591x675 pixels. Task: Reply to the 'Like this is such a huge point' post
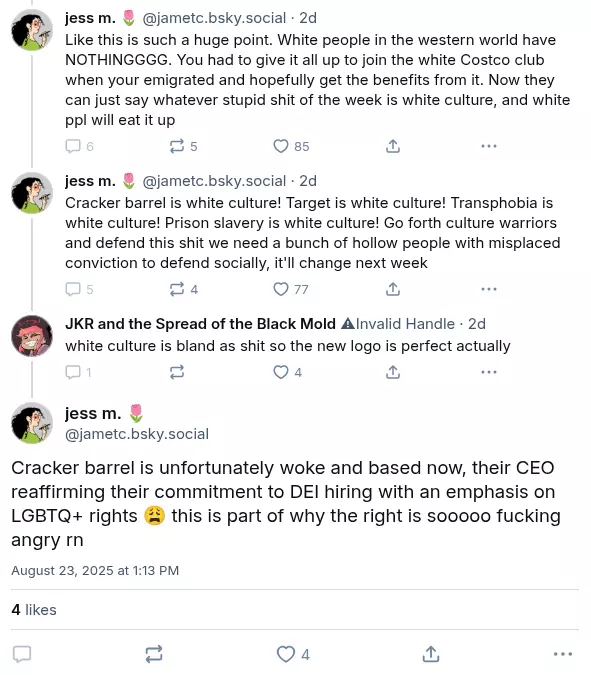coord(79,146)
